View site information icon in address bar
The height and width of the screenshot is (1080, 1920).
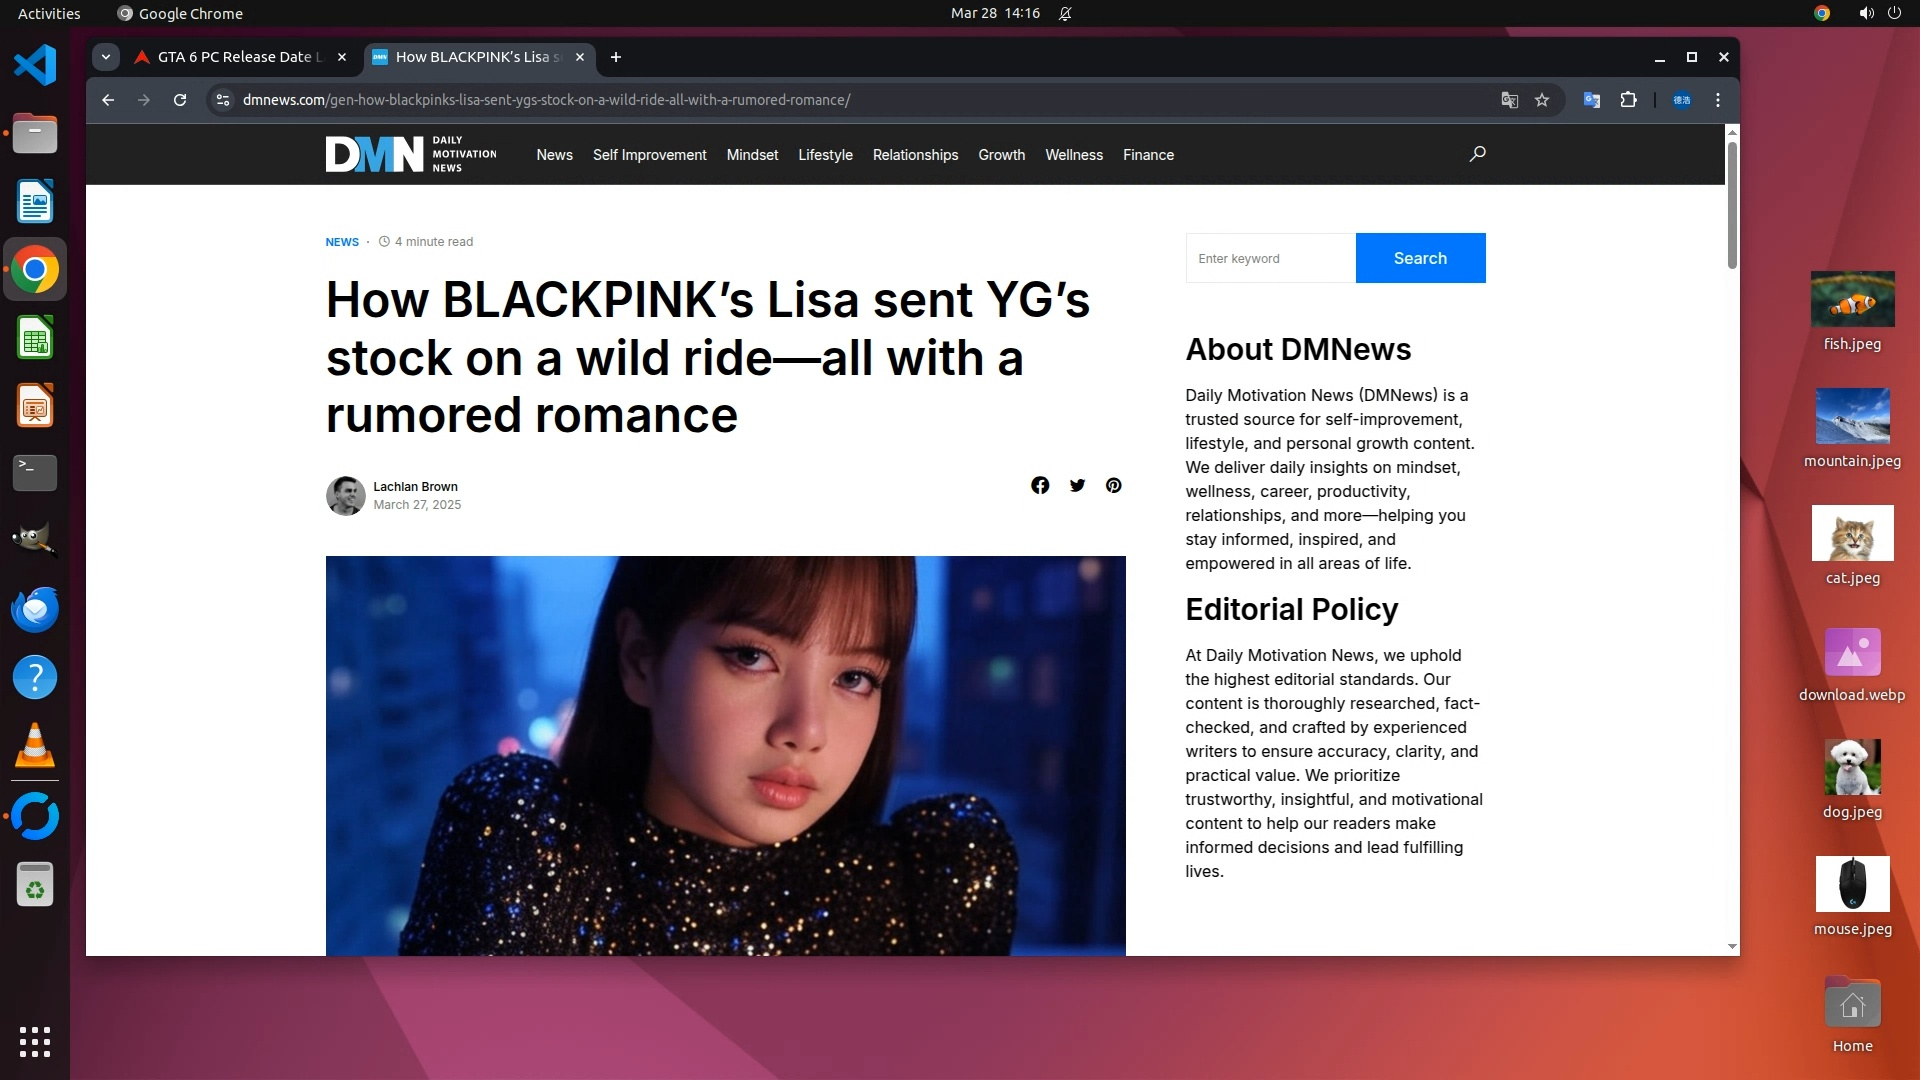(x=223, y=100)
